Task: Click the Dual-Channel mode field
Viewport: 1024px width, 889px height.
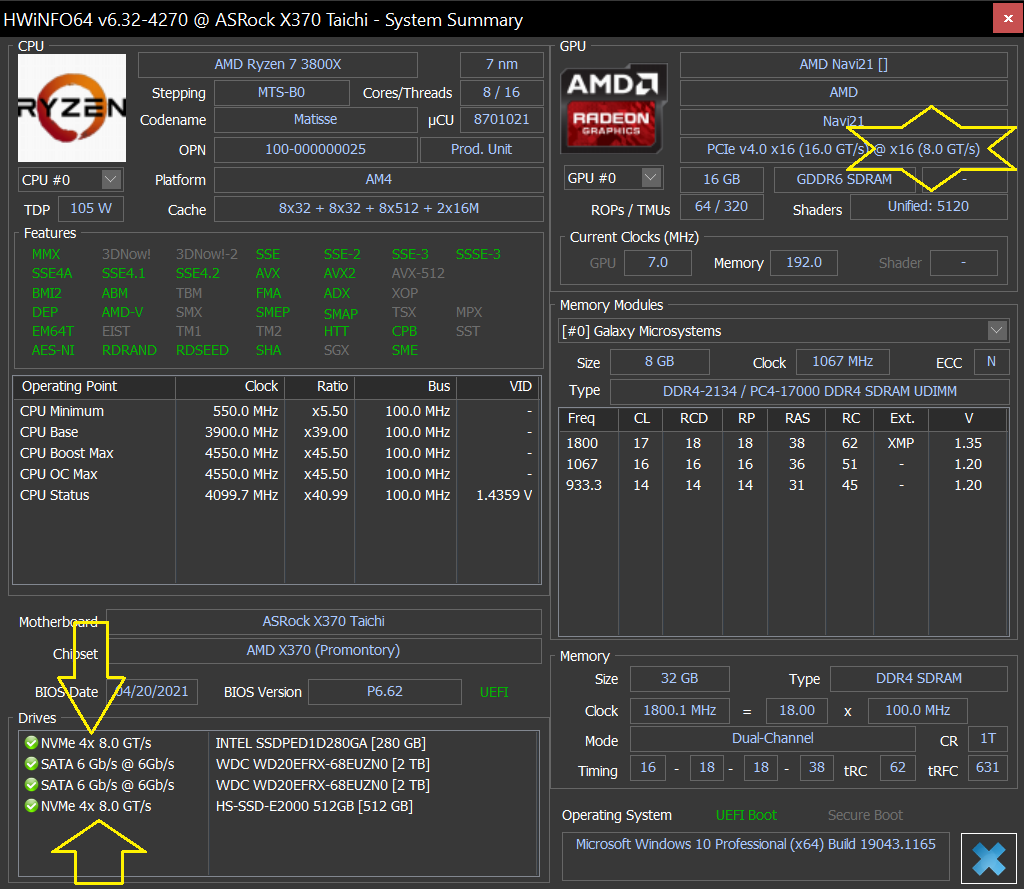Action: coord(773,738)
